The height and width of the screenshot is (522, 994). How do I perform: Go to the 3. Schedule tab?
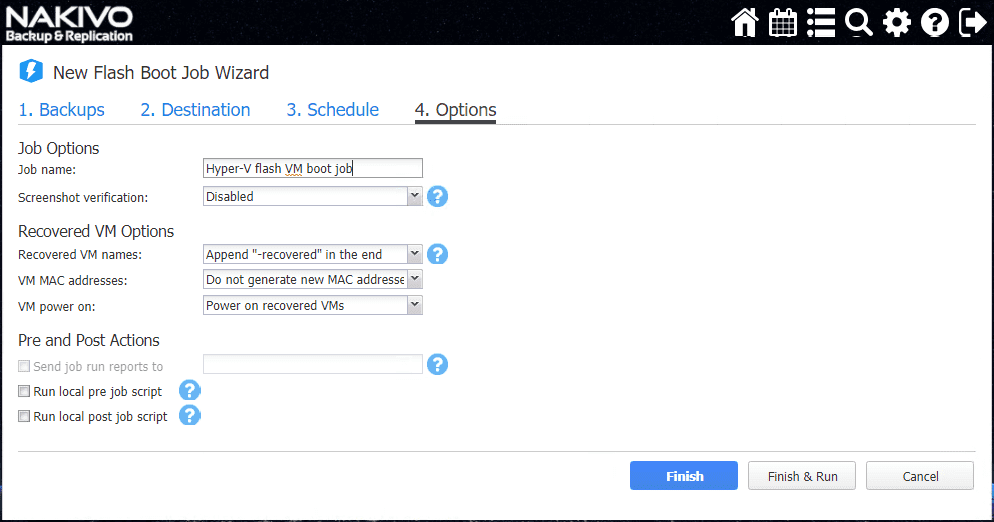click(332, 110)
